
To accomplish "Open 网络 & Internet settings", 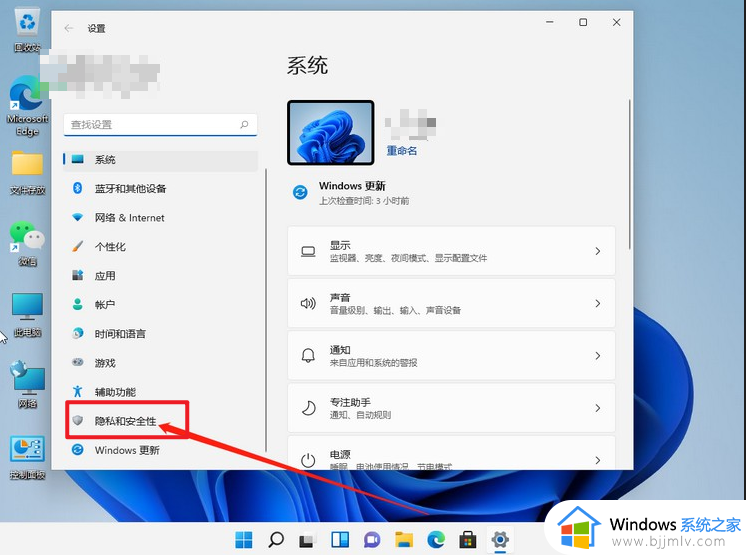I will (161, 218).
